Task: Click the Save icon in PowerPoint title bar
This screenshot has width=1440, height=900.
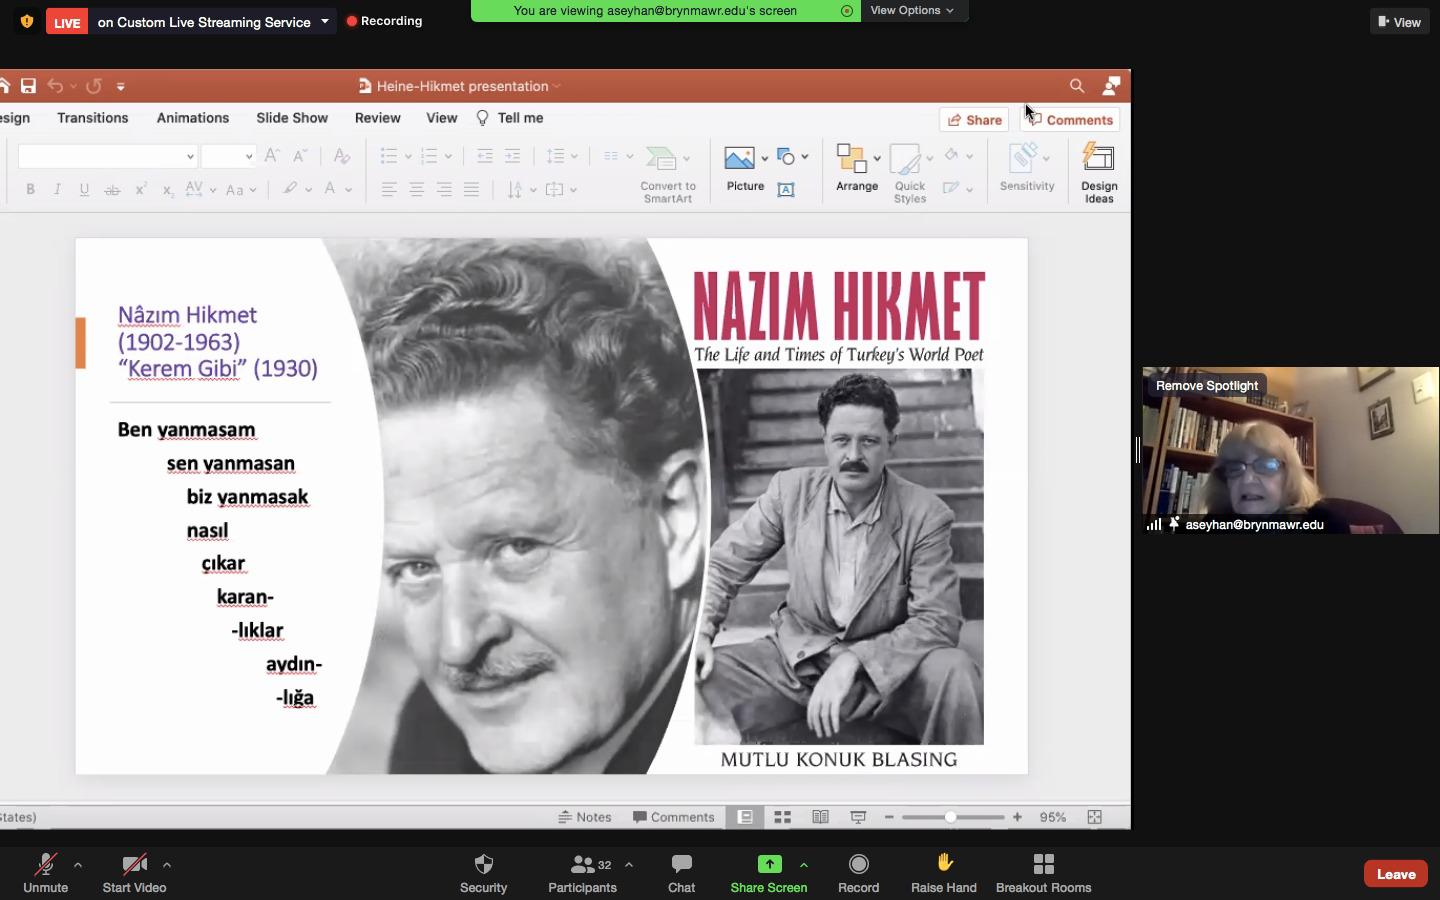Action: pyautogui.click(x=28, y=86)
